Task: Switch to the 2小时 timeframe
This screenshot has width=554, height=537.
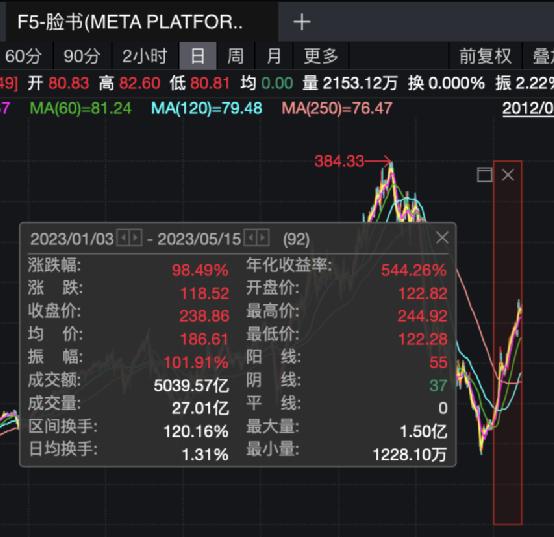Action: coord(145,56)
